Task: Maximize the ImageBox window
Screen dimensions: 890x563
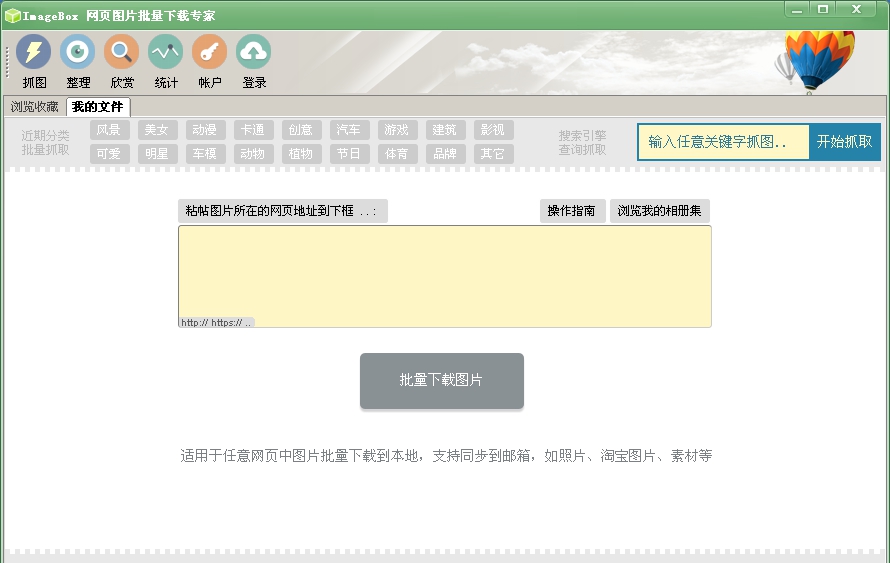Action: coord(823,10)
